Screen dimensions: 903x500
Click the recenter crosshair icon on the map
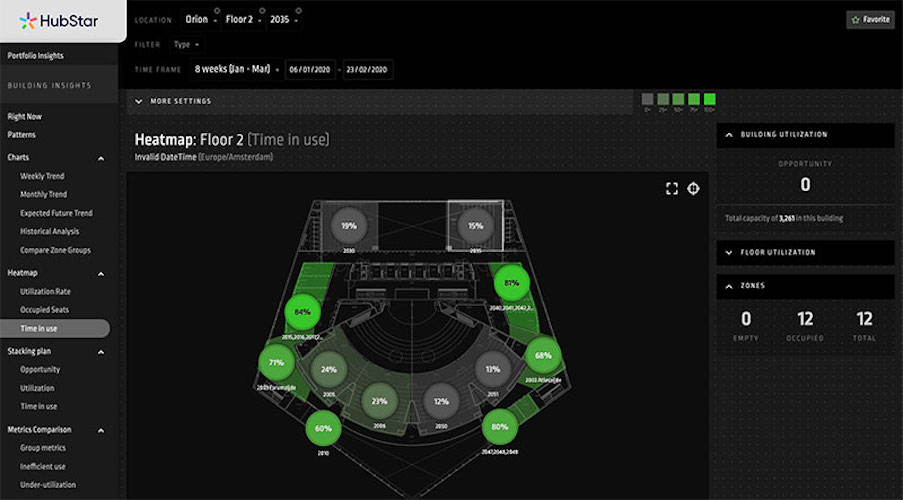pyautogui.click(x=693, y=189)
